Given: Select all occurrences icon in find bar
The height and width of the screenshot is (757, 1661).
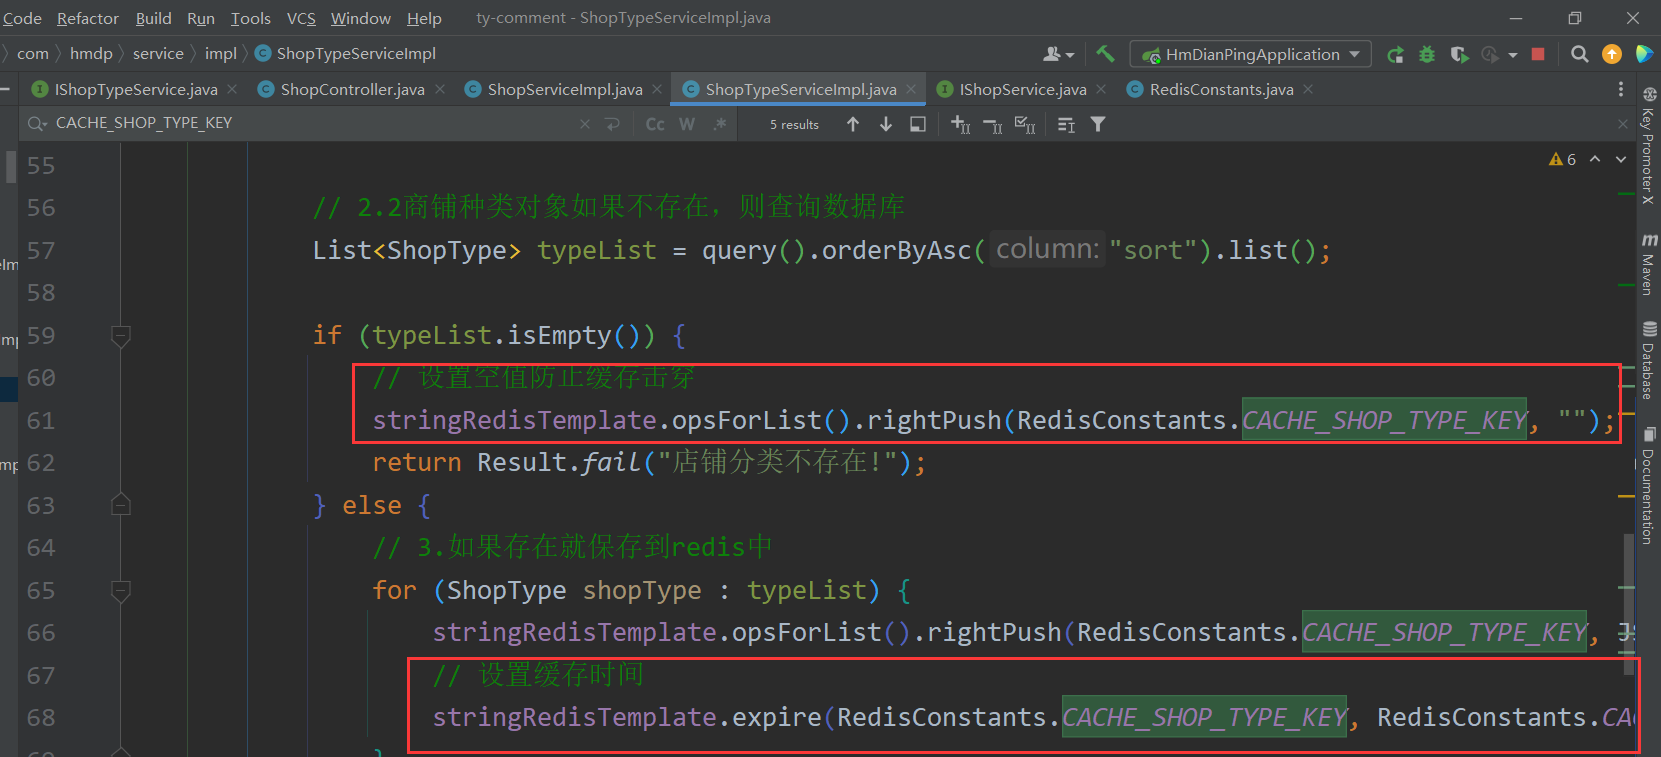Looking at the screenshot, I should coord(1025,124).
